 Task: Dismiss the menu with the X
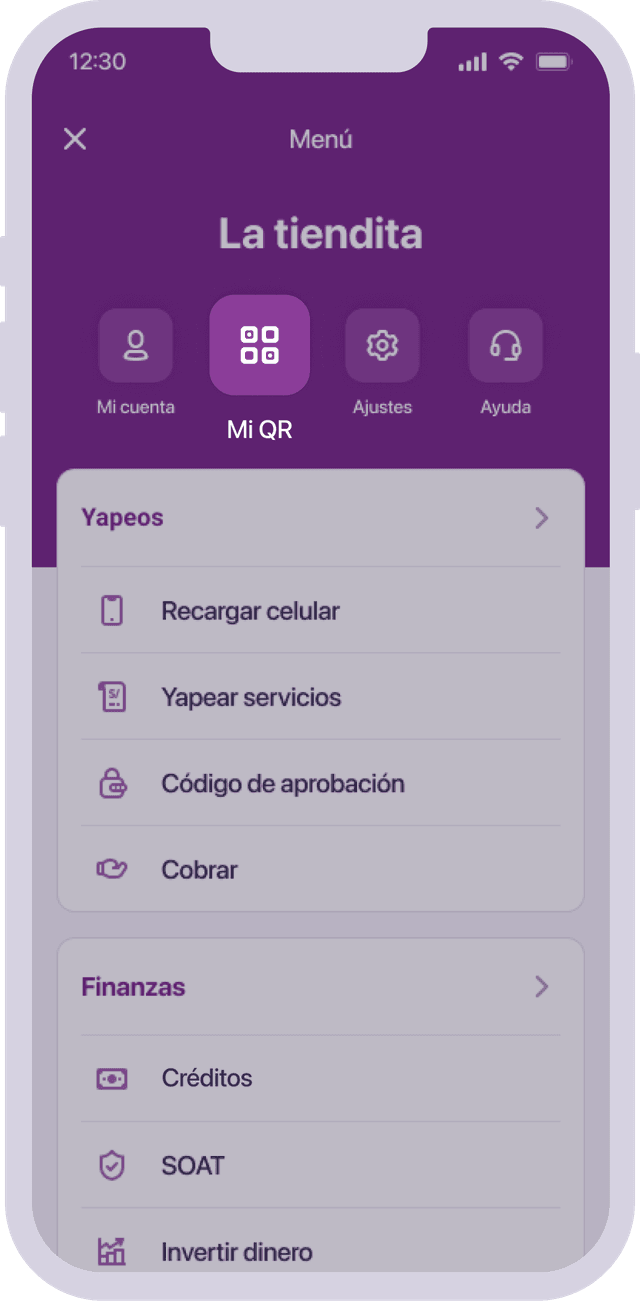pyautogui.click(x=74, y=139)
